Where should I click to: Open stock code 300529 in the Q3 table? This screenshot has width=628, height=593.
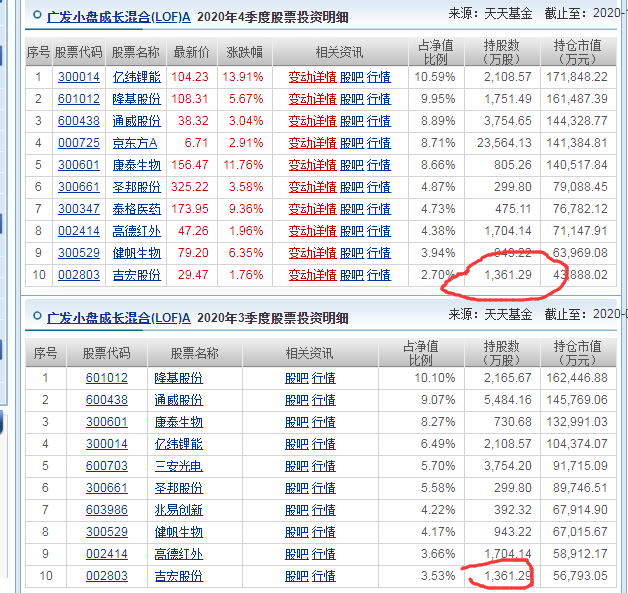pos(107,532)
